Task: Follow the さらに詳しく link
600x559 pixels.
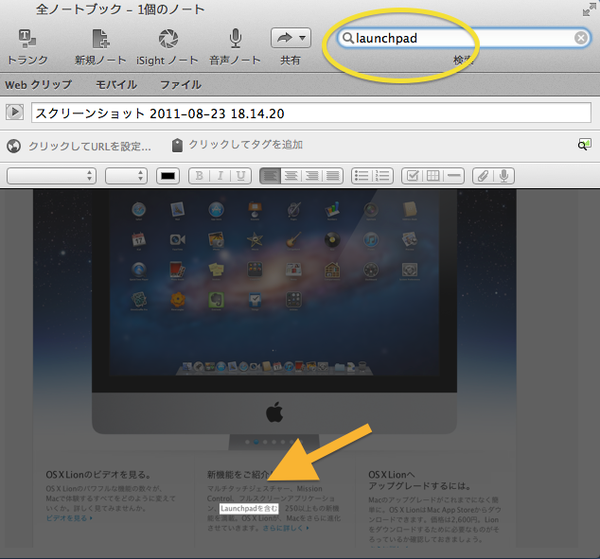Action: (x=285, y=528)
